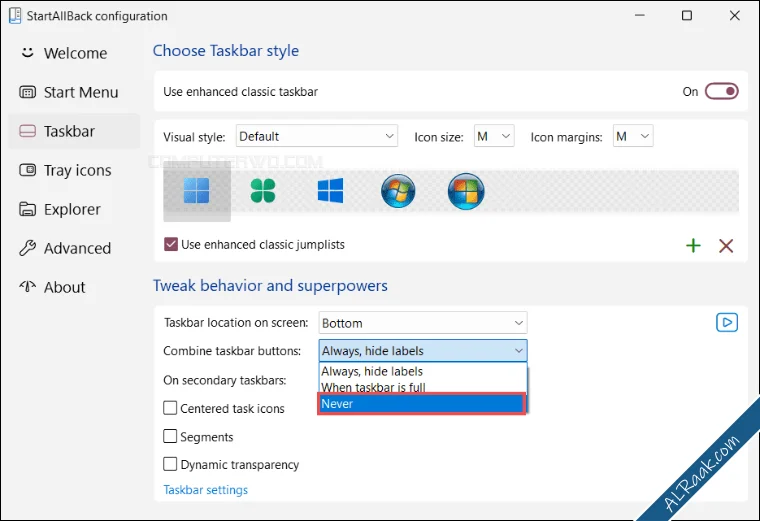Open the Welcome section
The image size is (760, 521).
[74, 53]
